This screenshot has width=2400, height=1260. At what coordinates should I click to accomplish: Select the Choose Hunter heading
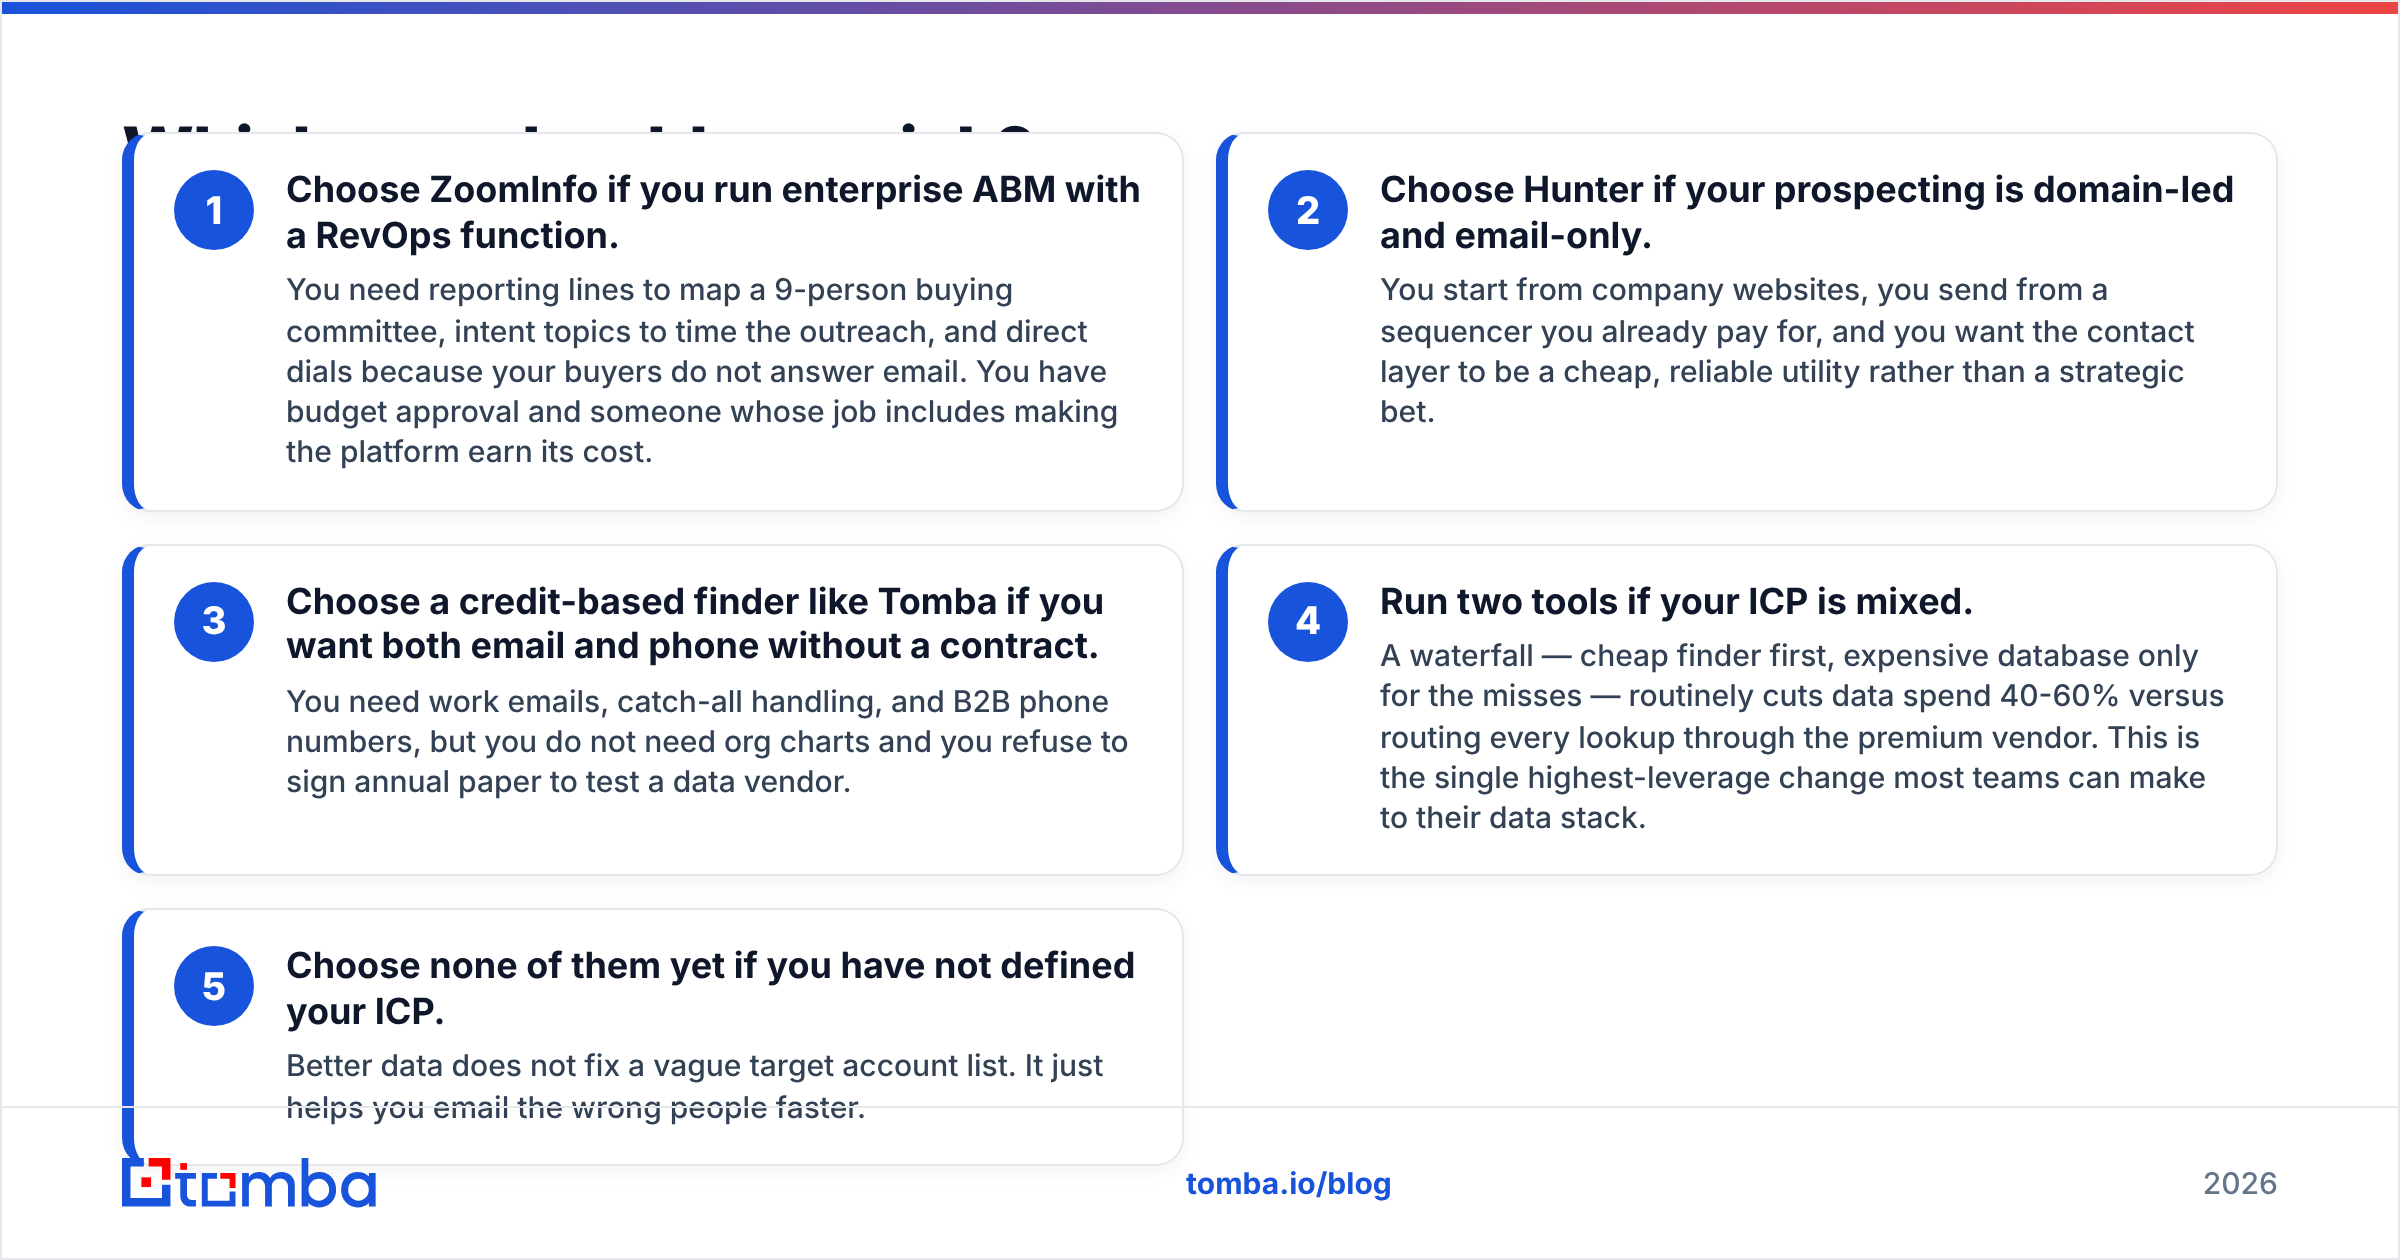(x=1806, y=212)
